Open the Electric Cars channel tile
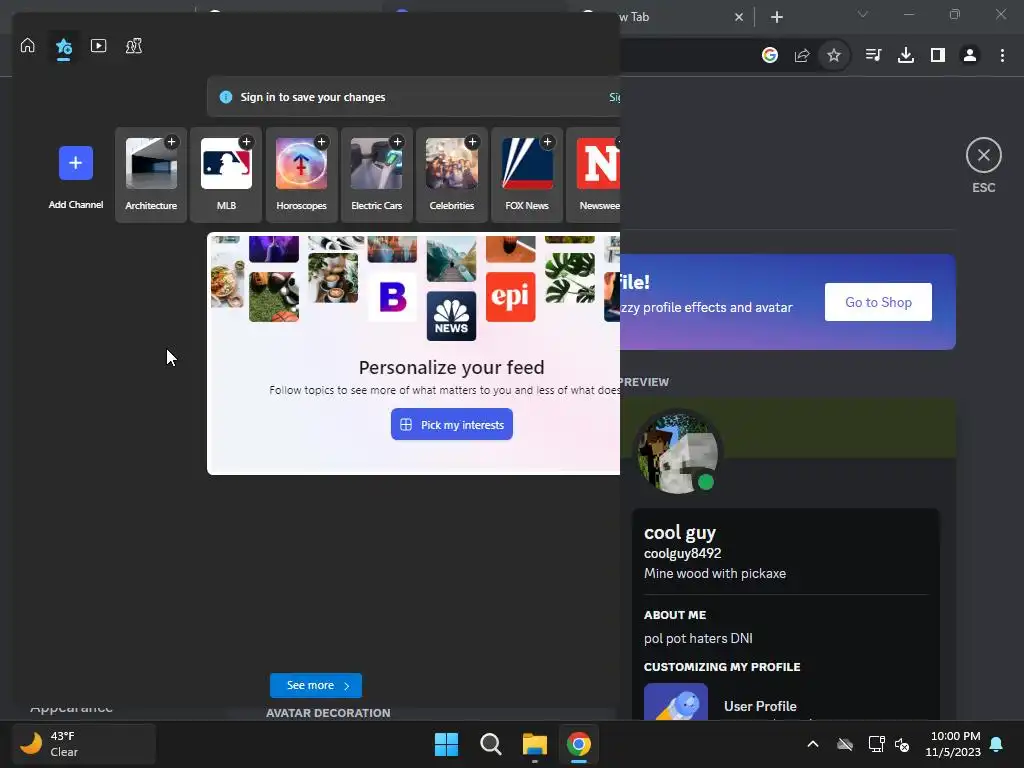This screenshot has width=1024, height=768. click(x=376, y=175)
